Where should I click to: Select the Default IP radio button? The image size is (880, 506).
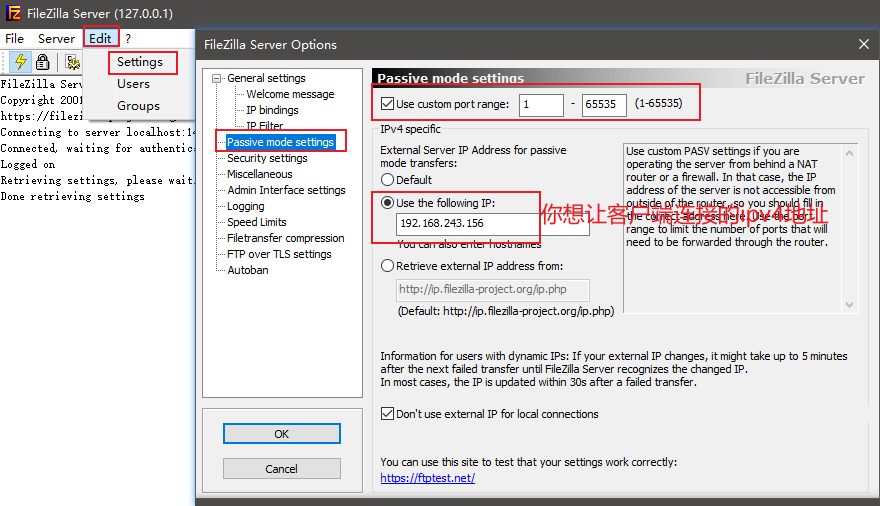tap(387, 180)
